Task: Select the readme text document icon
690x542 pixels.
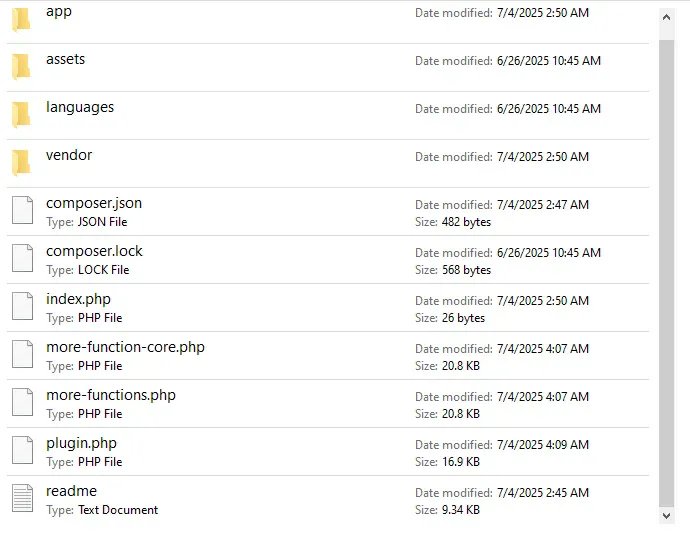Action: tap(22, 499)
